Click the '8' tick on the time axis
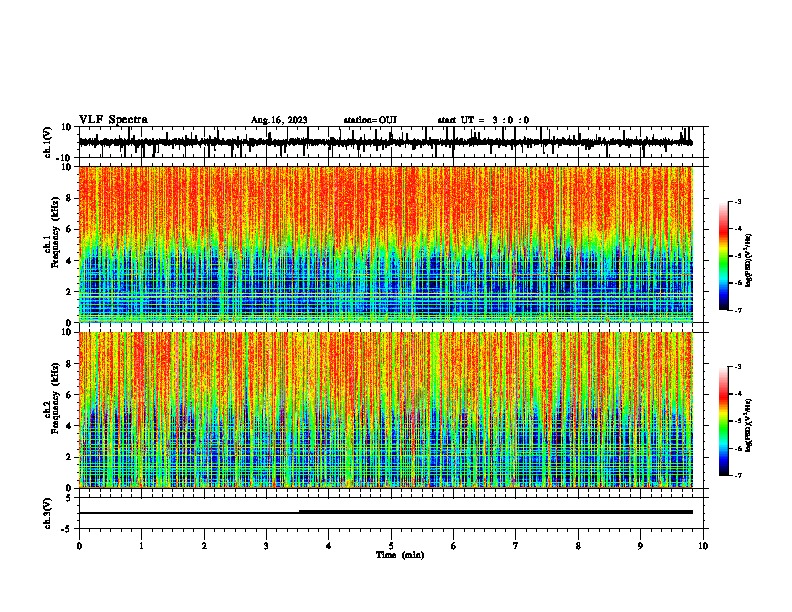Viewport: 792px width, 612px height. (x=578, y=546)
